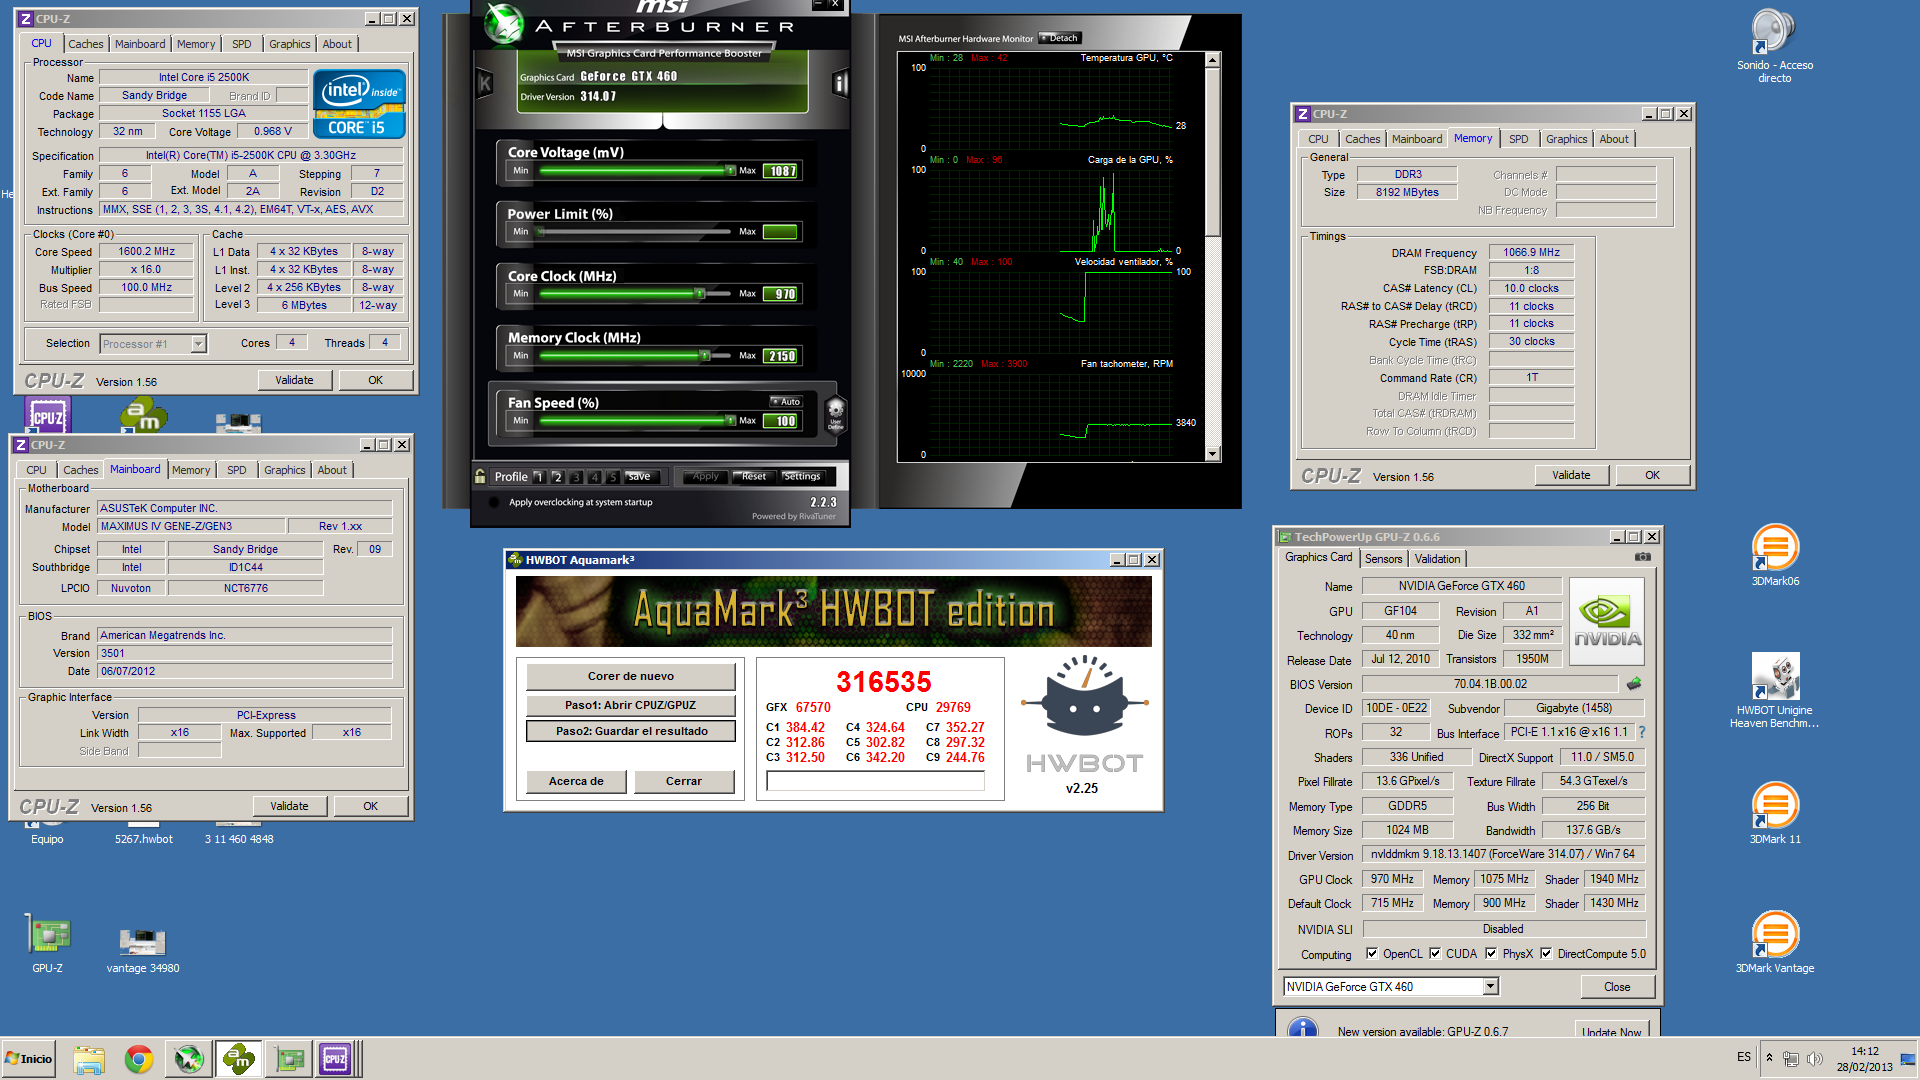1920x1080 pixels.
Task: Click 'Paso1: Abrir CPUZ/GPUZ' button
Action: tap(631, 705)
